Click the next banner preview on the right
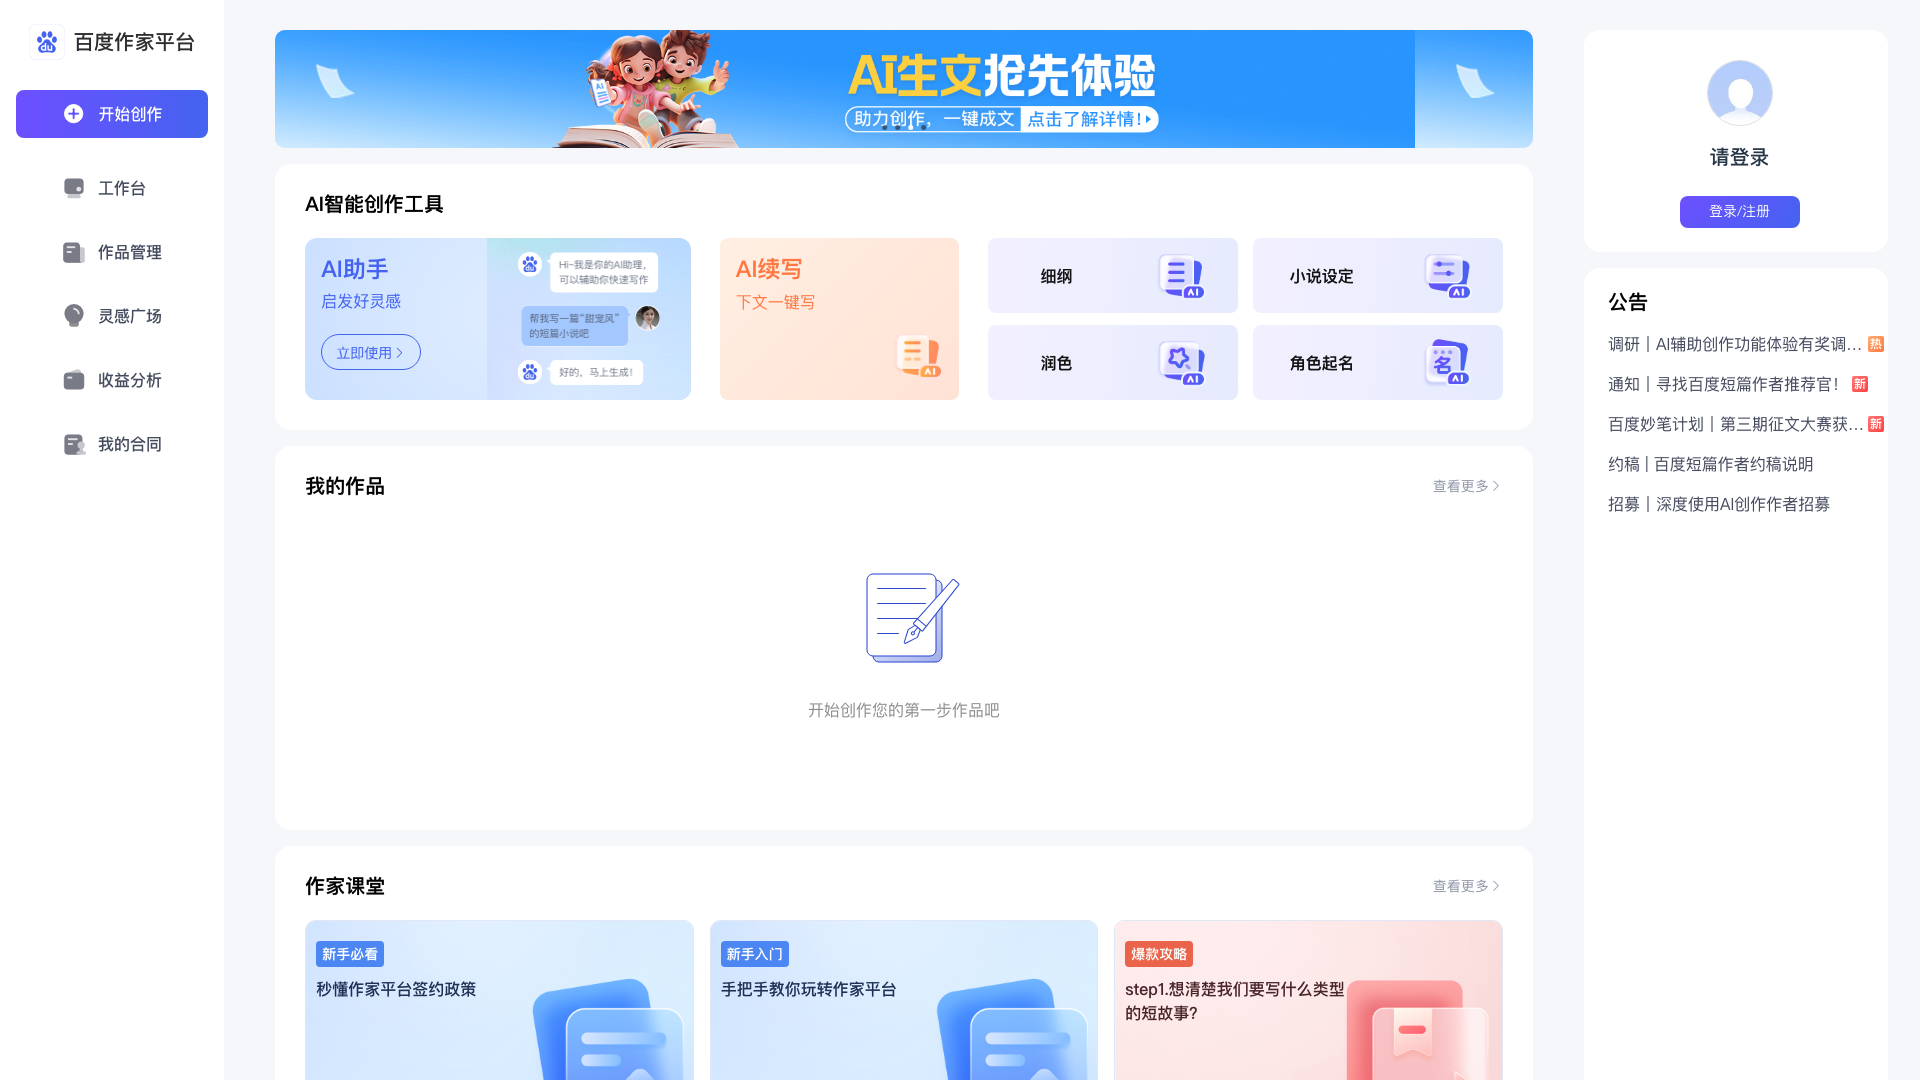This screenshot has height=1080, width=1920. click(x=1474, y=89)
